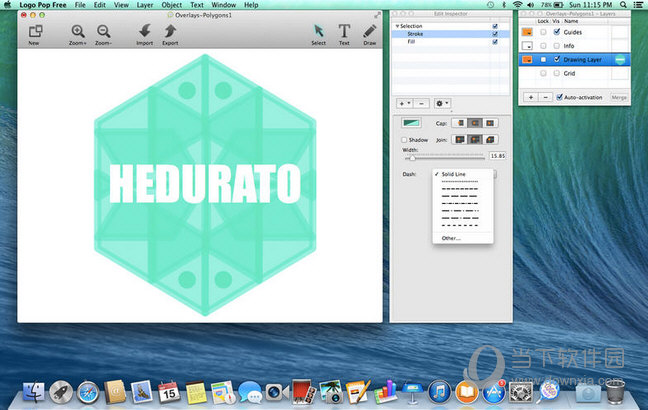Open Spotlight search in the menu bar

coord(623,5)
